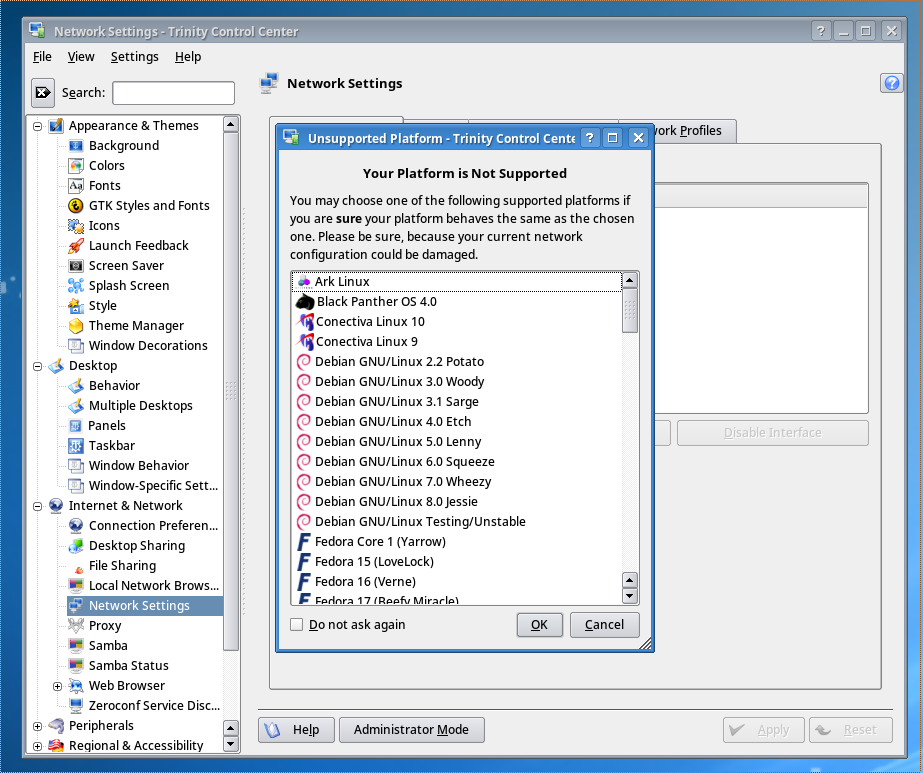
Task: Open the View menu
Action: pyautogui.click(x=81, y=57)
